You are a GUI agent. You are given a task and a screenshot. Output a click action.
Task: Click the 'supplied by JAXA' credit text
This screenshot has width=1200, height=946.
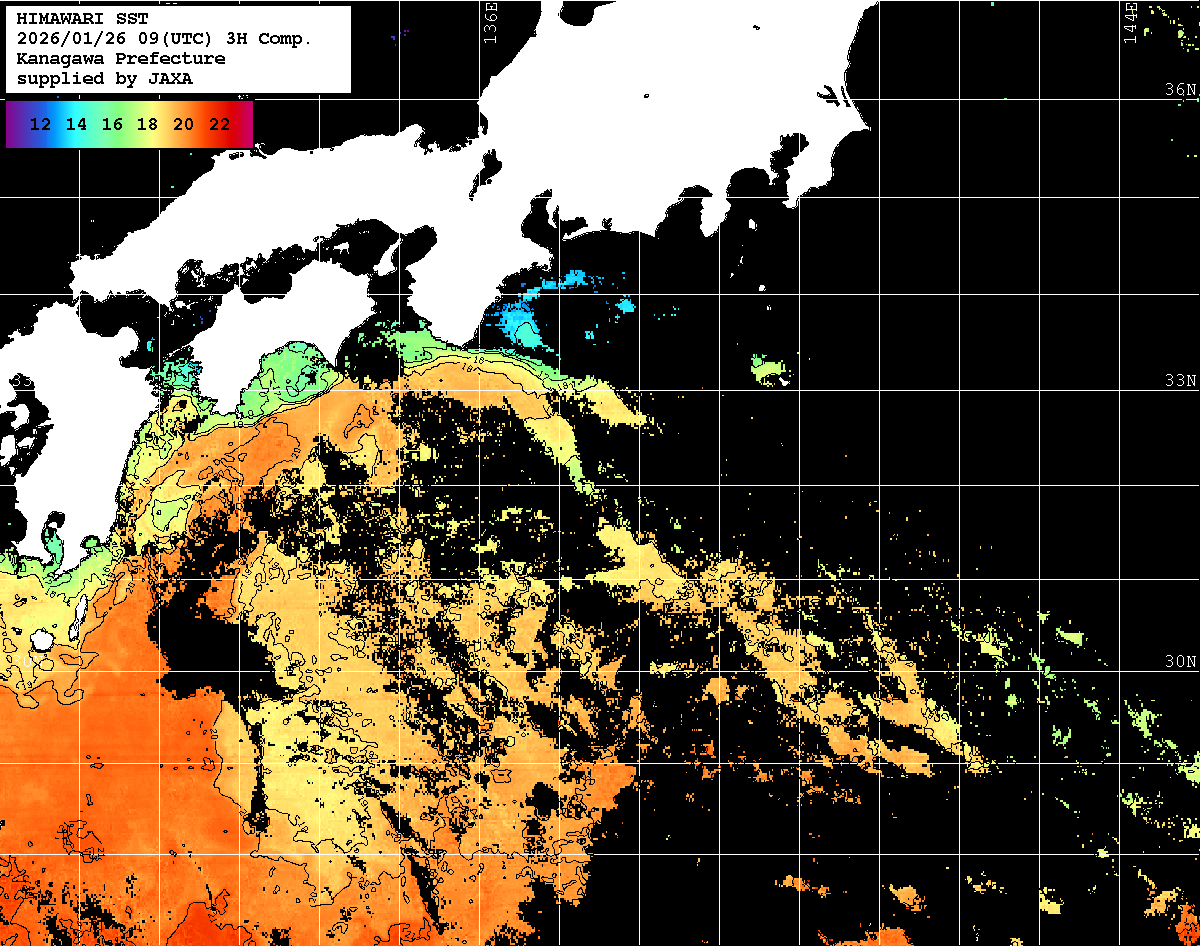pos(104,79)
